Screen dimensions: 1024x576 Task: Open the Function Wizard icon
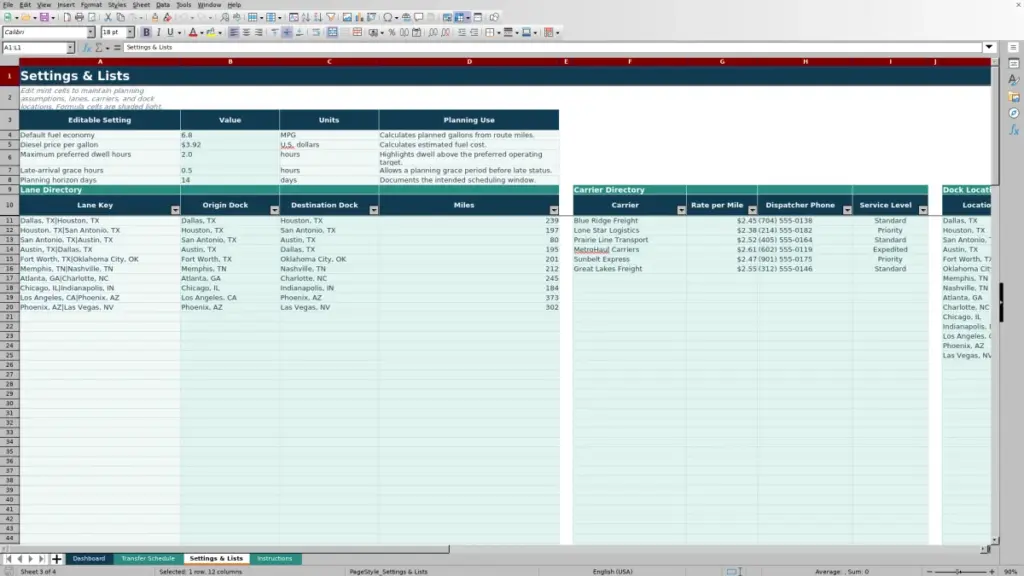click(x=87, y=48)
